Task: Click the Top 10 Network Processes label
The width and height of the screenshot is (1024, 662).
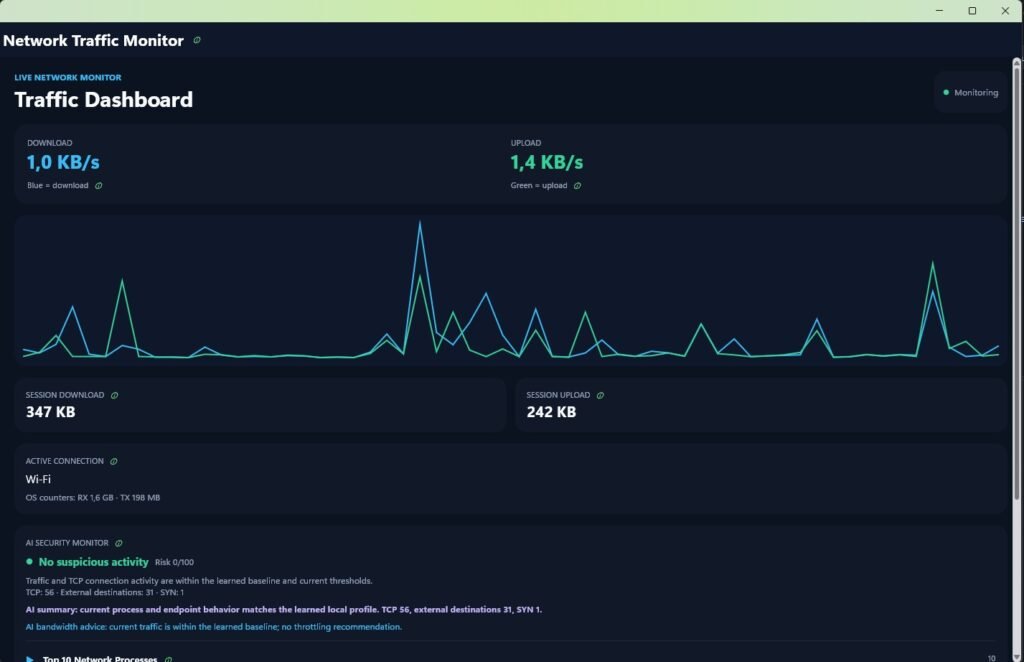Action: click(x=100, y=659)
